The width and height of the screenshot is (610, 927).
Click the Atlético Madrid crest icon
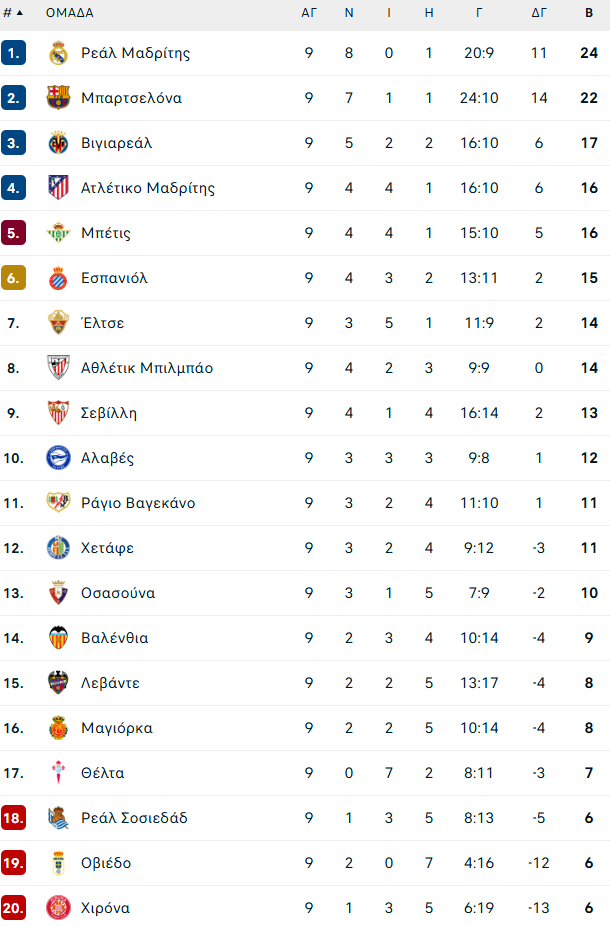(x=58, y=188)
